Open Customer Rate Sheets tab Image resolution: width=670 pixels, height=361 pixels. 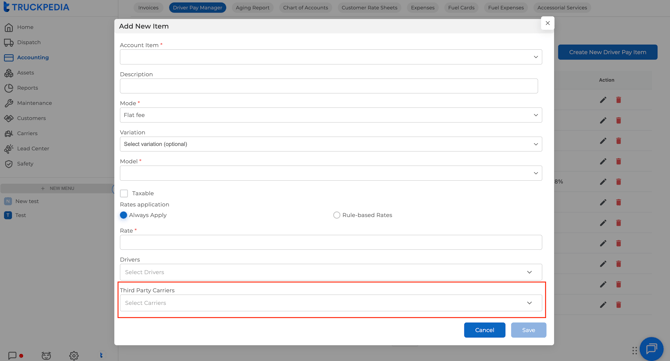coord(369,8)
